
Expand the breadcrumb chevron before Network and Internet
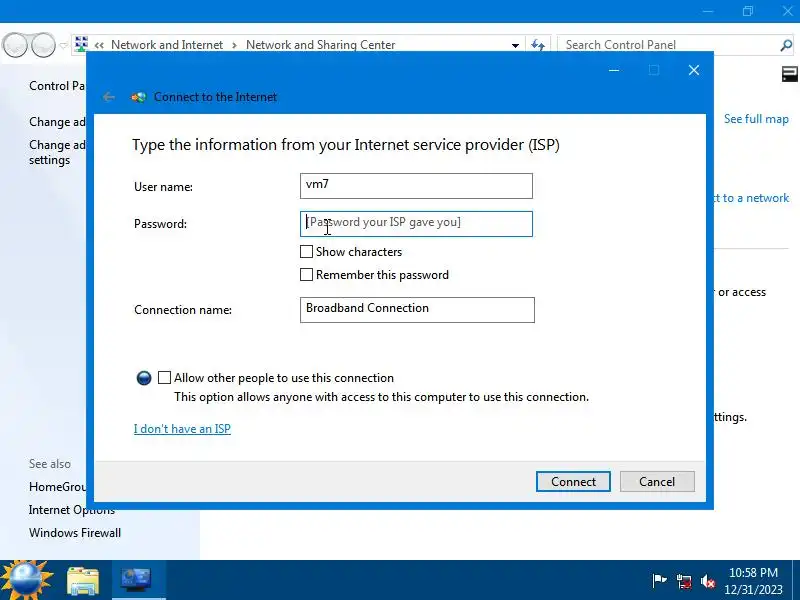point(99,45)
